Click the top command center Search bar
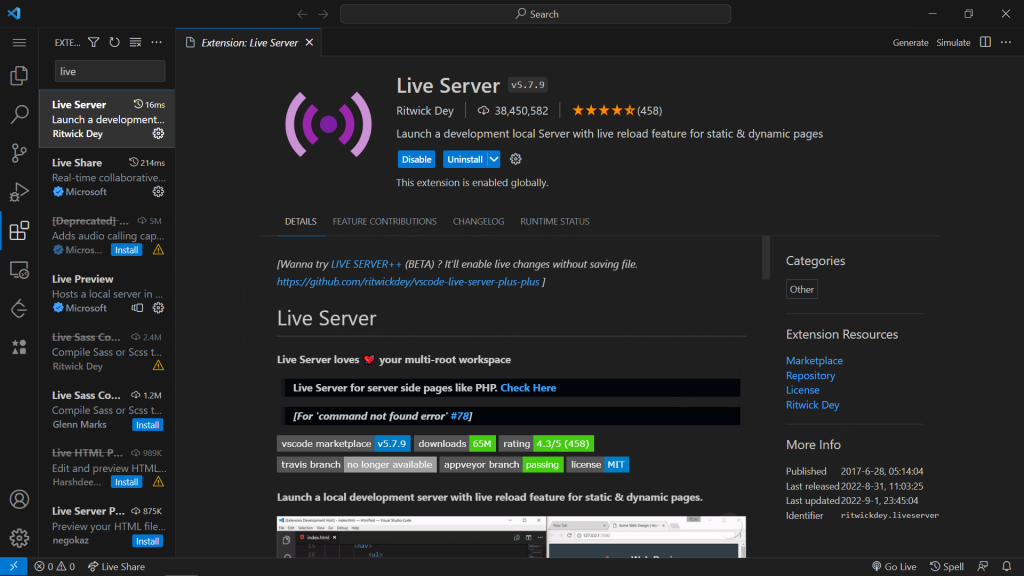 [x=535, y=14]
